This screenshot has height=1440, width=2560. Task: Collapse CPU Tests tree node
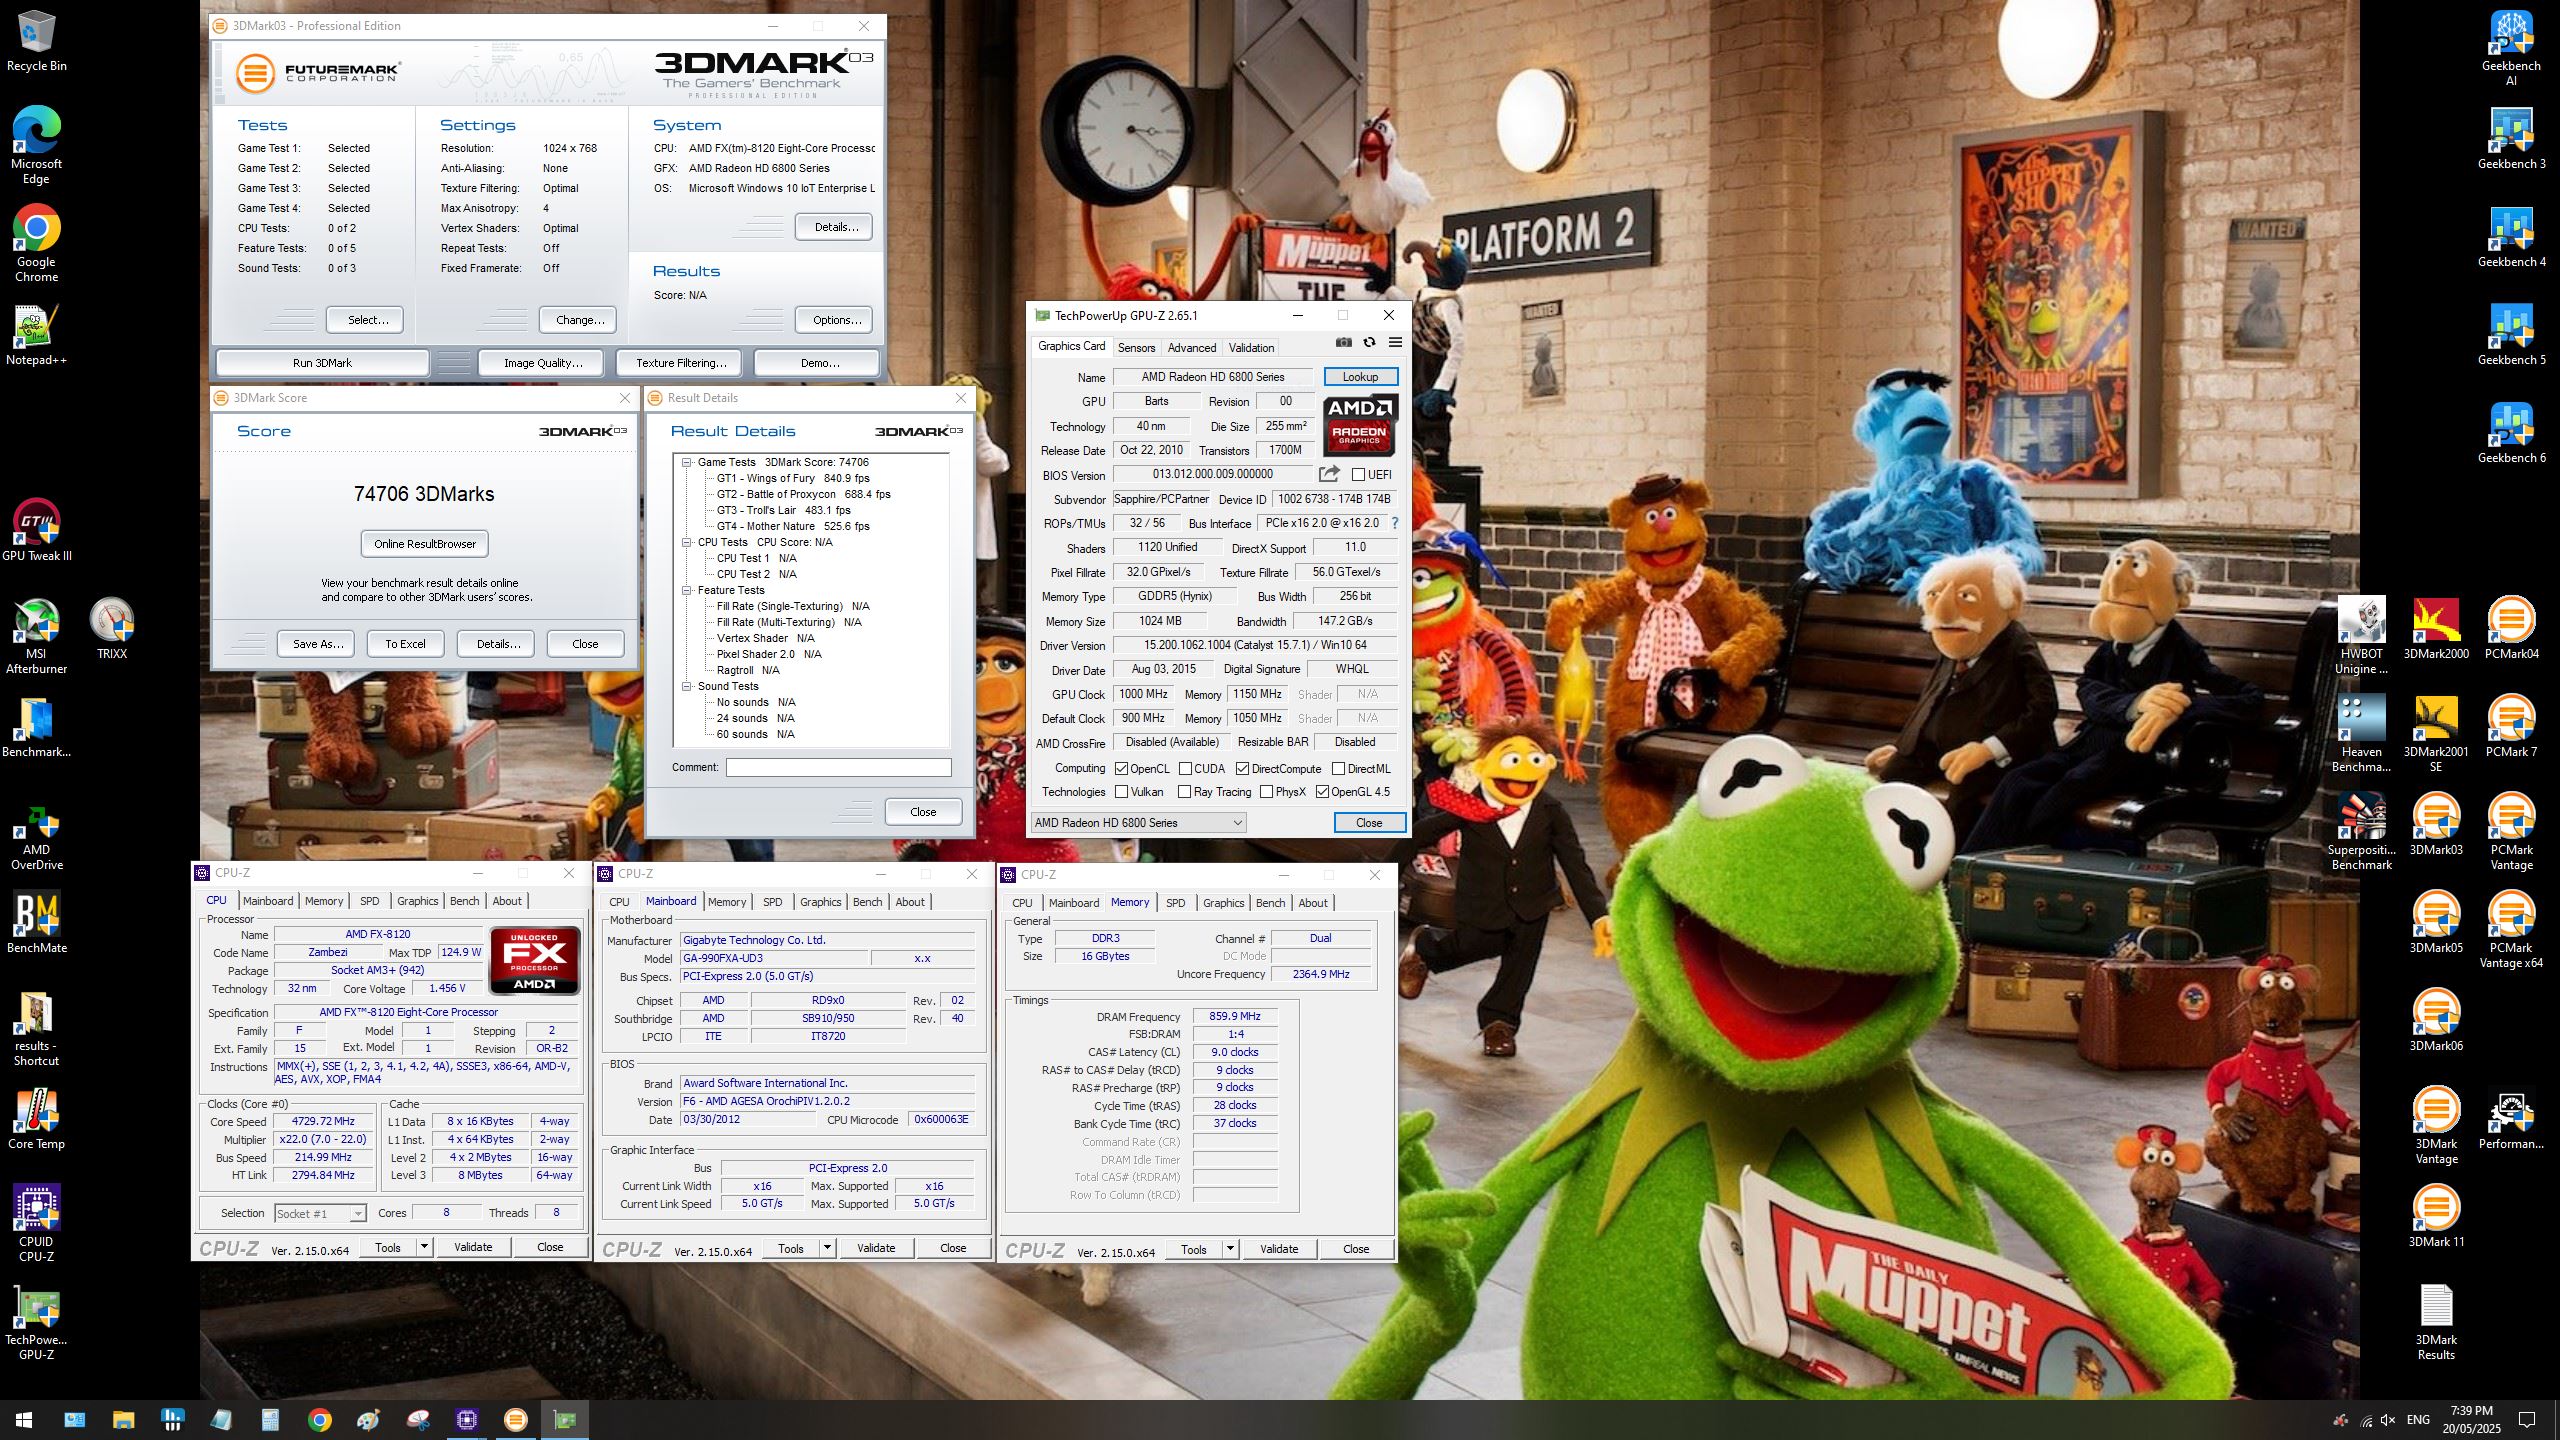point(687,543)
